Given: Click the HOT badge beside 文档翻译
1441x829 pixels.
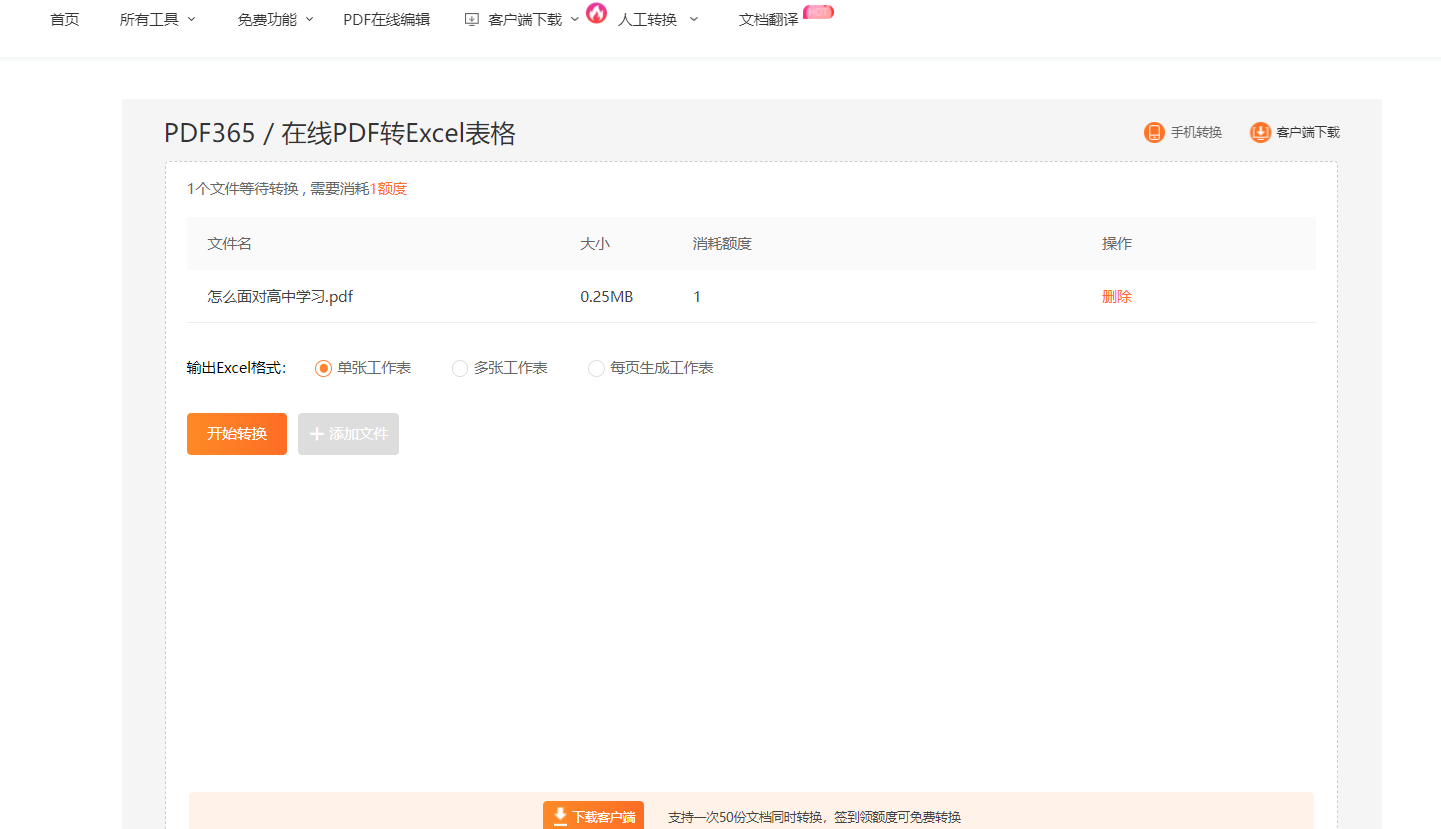Looking at the screenshot, I should click(x=818, y=11).
